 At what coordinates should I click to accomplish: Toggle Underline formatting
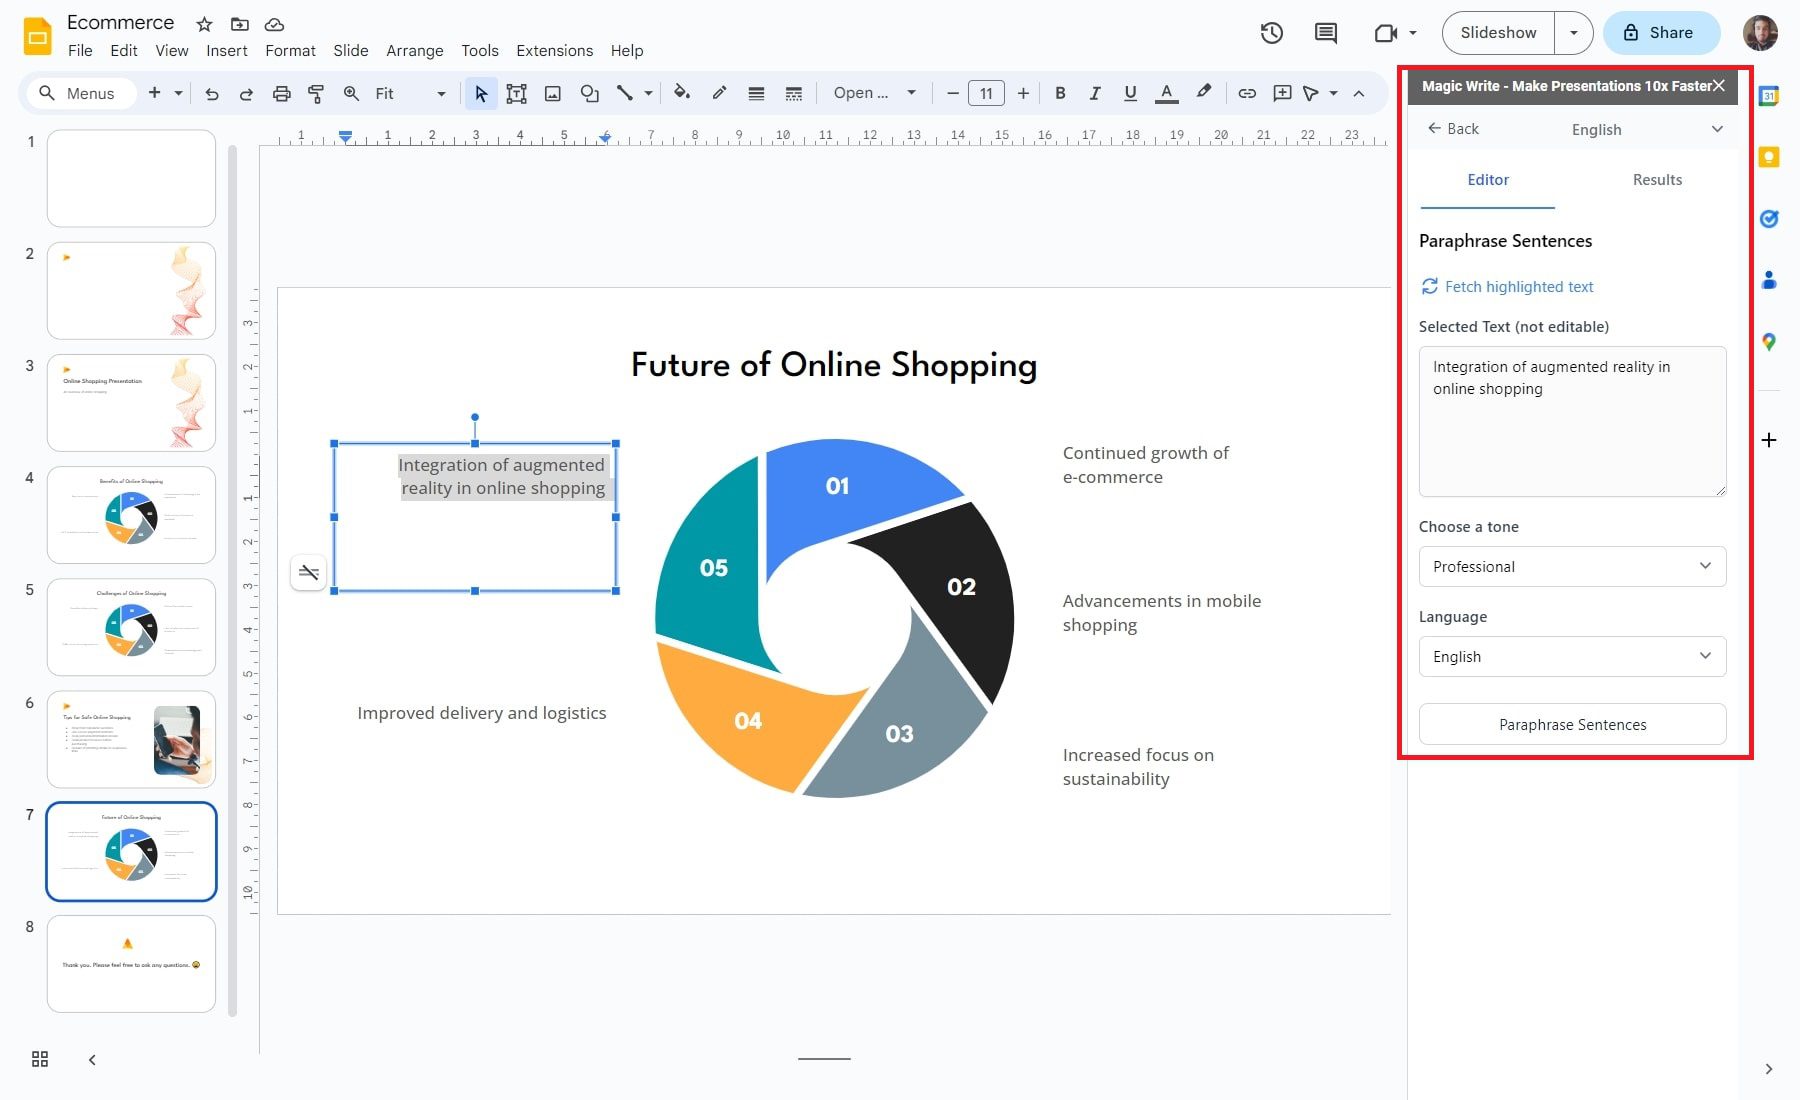point(1130,93)
